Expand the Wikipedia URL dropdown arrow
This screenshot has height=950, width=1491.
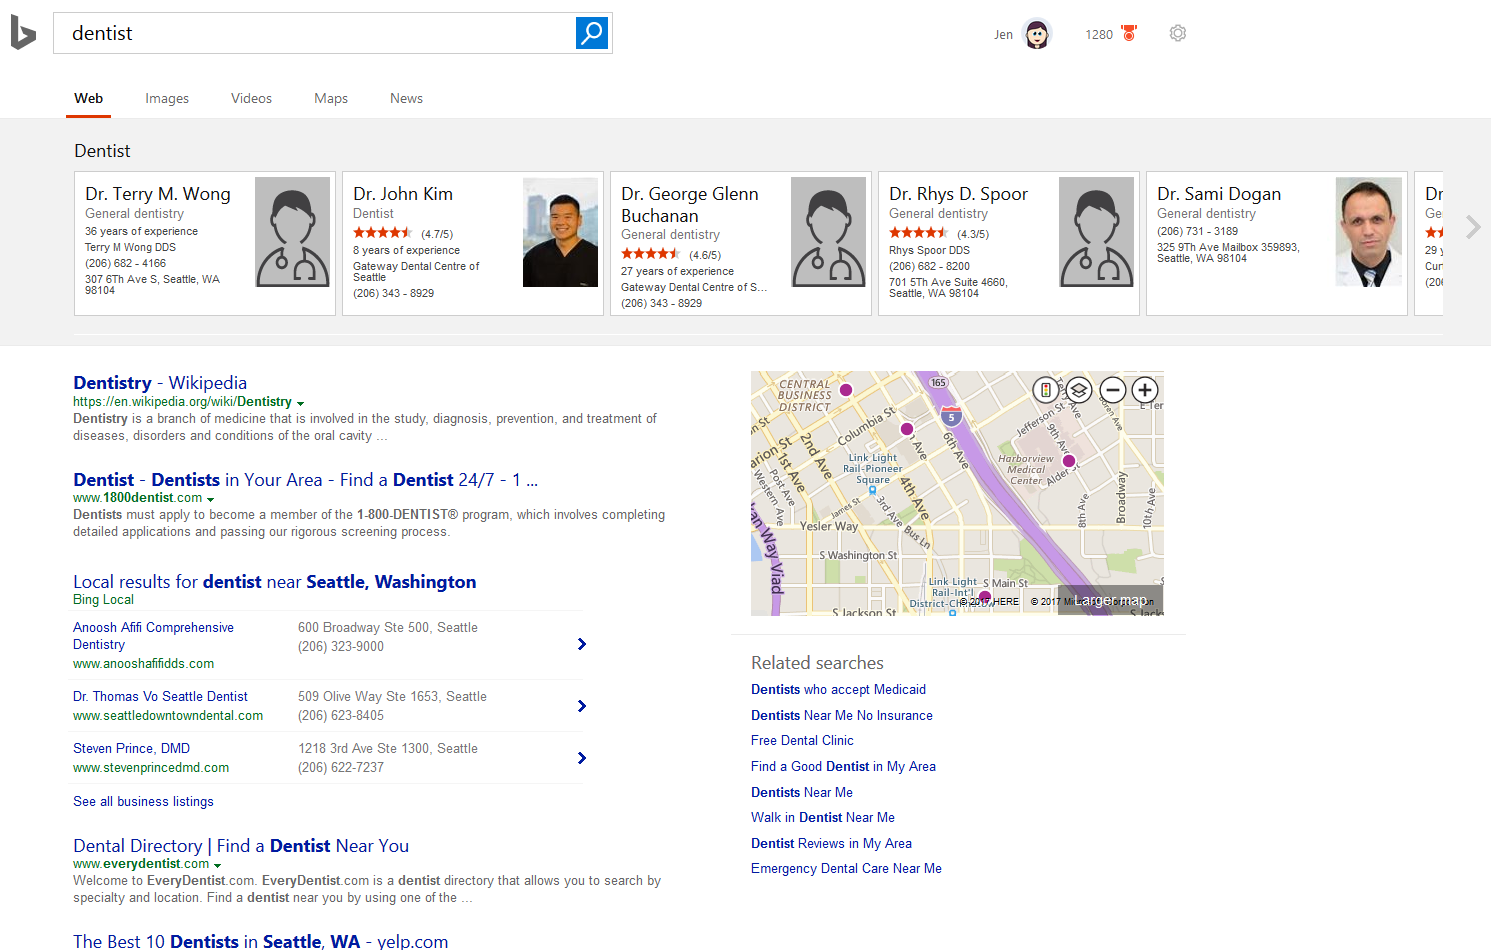(300, 403)
